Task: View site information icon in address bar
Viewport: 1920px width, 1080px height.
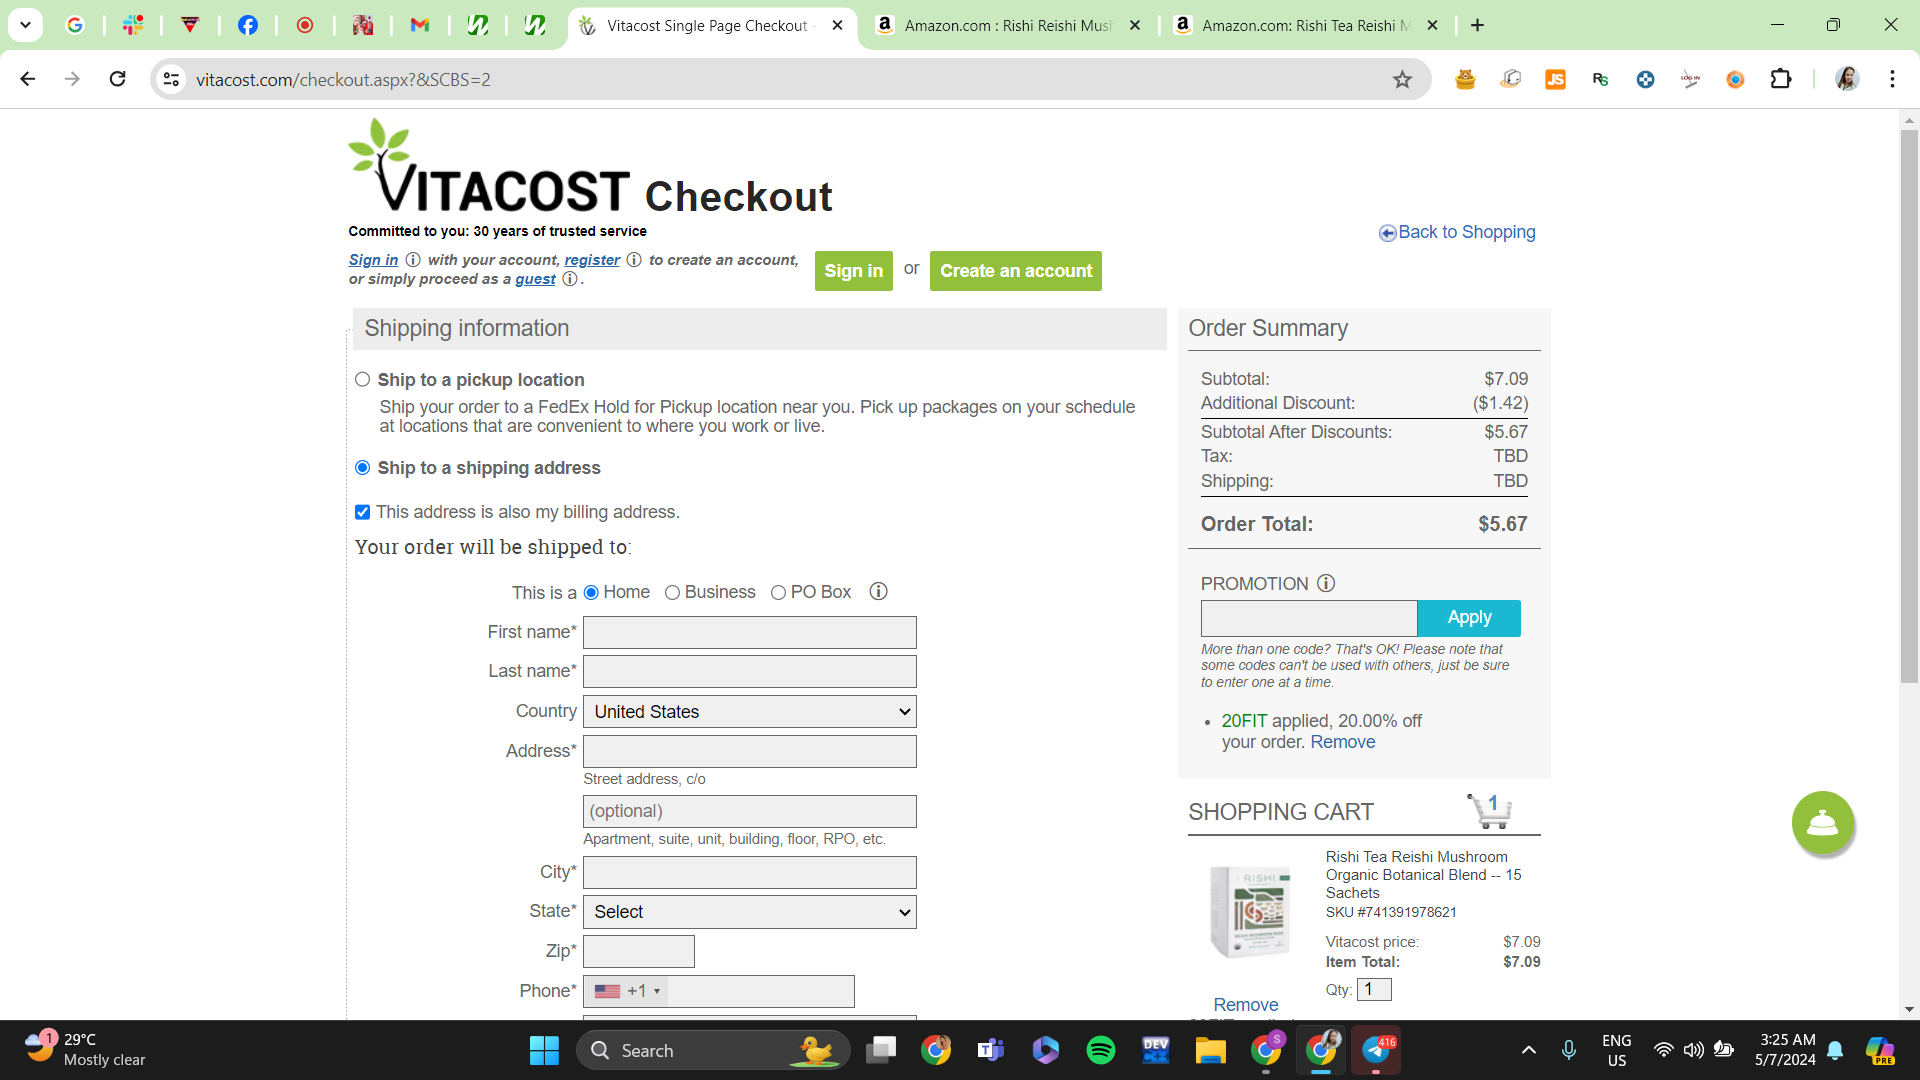Action: tap(172, 80)
